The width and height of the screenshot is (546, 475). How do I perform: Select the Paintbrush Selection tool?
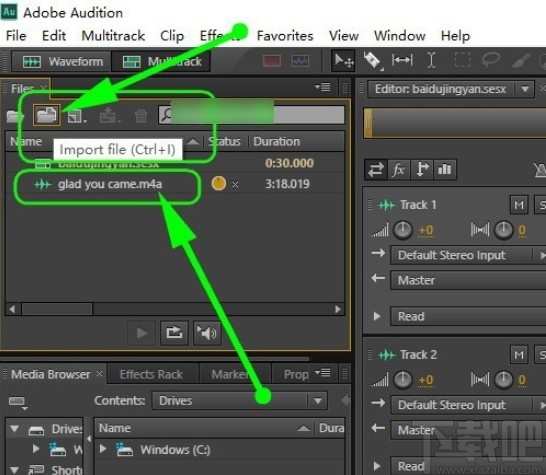coord(521,61)
